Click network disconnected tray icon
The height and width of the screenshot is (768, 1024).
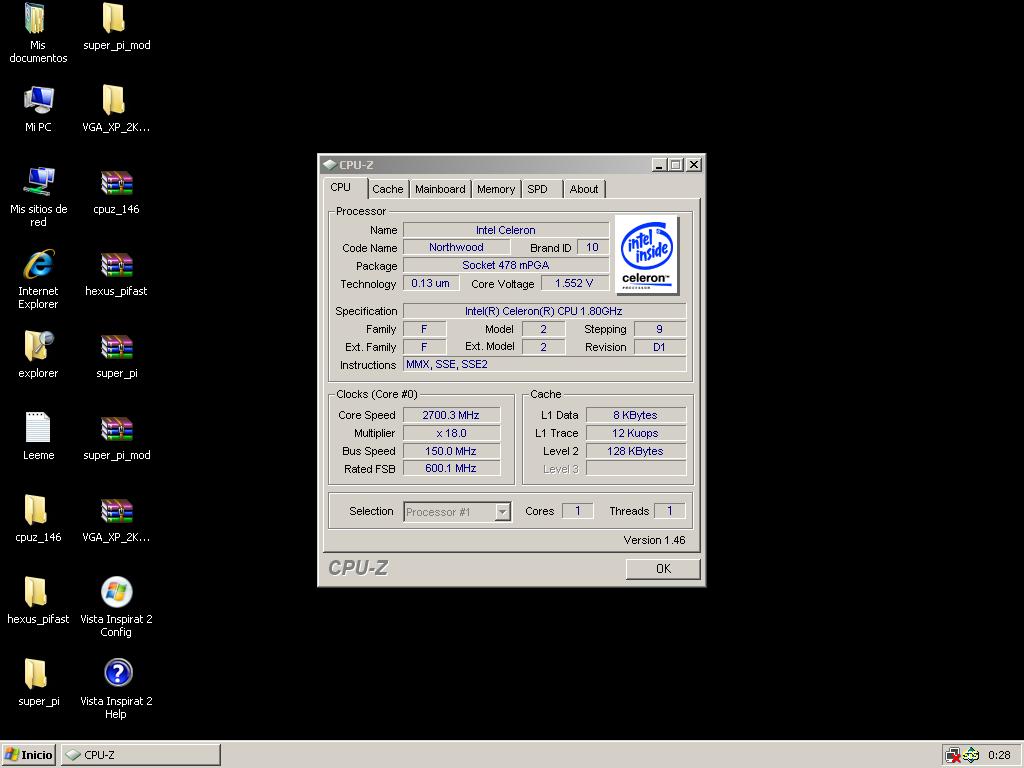pos(953,755)
